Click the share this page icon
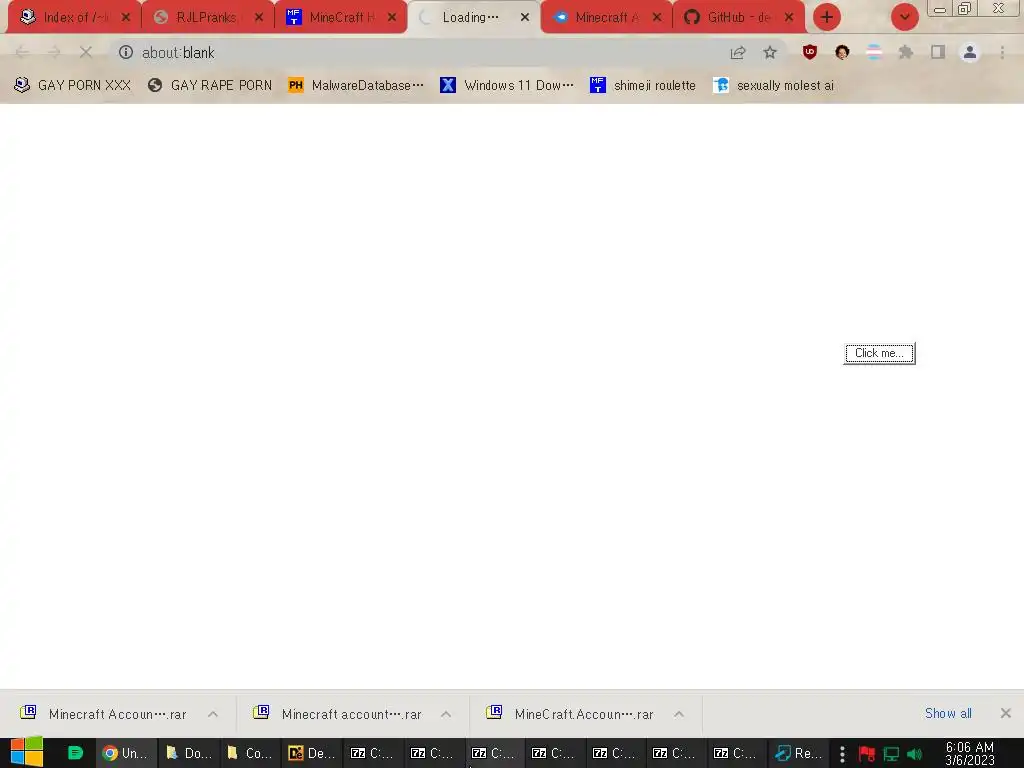 coord(738,52)
